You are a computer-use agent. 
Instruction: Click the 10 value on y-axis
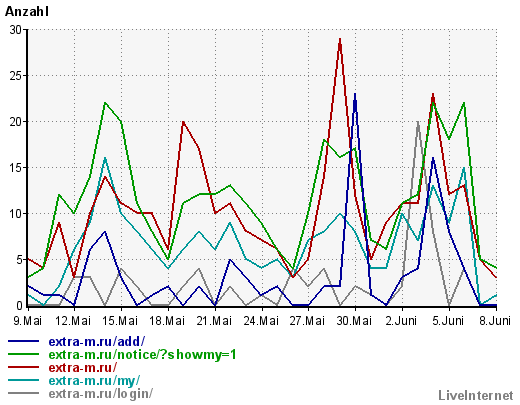[x=15, y=214]
